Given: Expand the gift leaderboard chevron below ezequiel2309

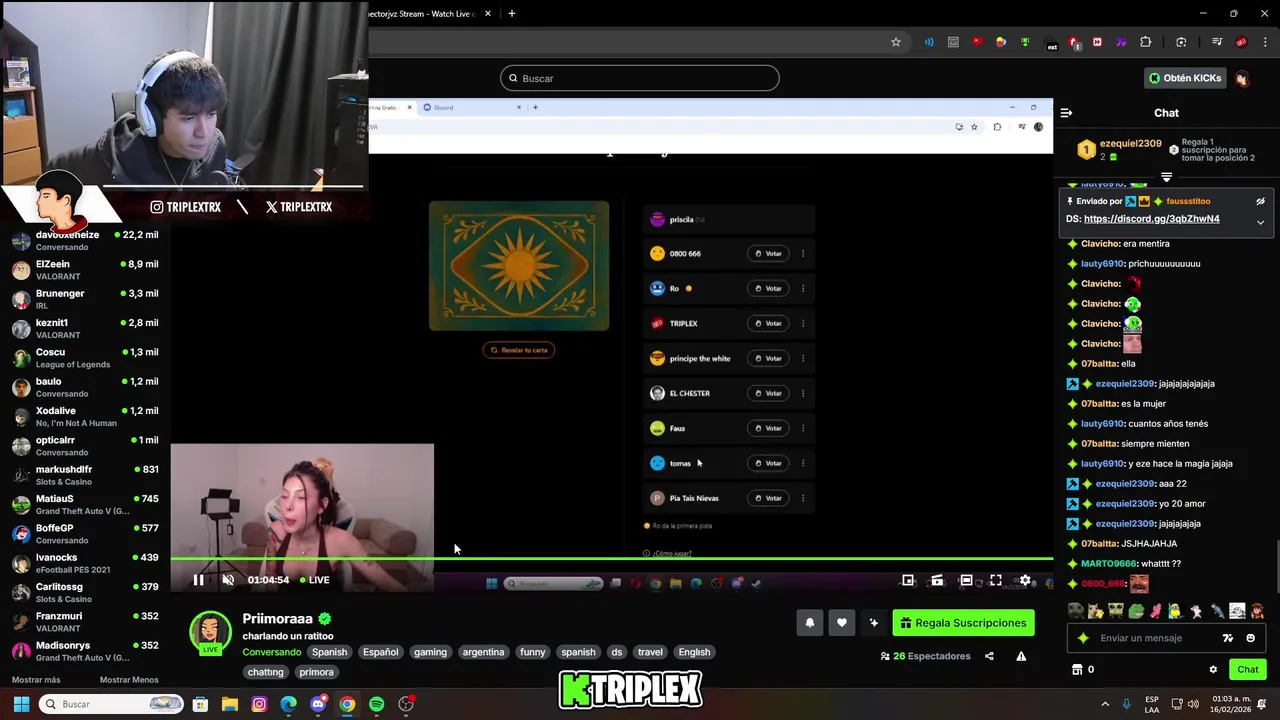Looking at the screenshot, I should [x=1166, y=177].
